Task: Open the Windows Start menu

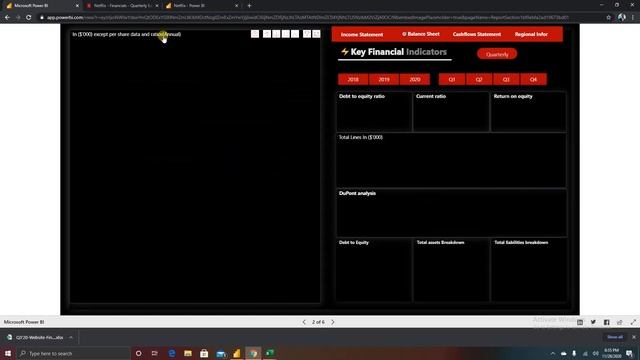Action: (8, 353)
